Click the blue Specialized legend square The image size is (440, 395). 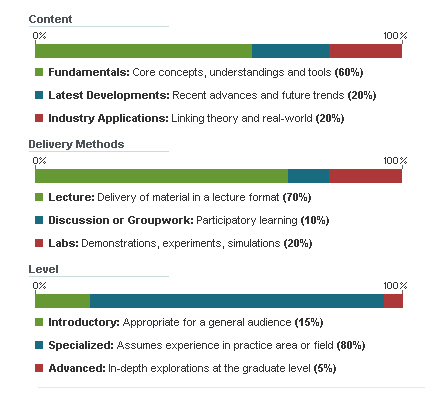(39, 345)
